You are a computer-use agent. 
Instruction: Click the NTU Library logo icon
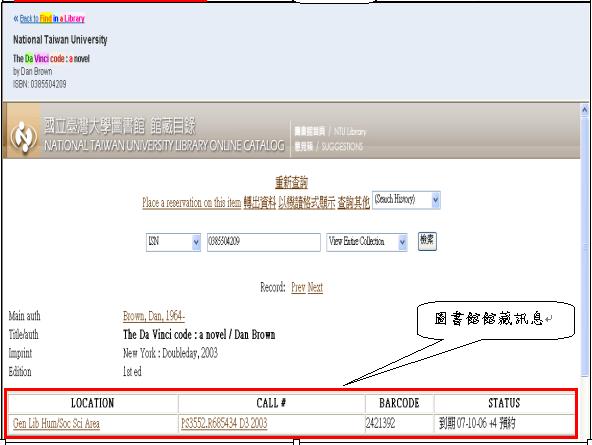click(x=23, y=136)
